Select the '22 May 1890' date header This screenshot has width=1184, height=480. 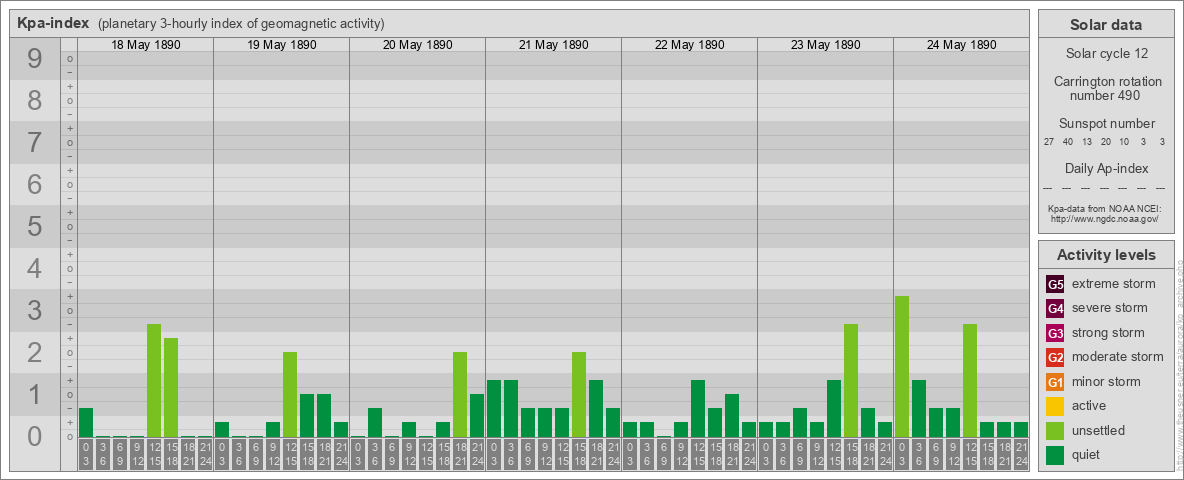point(689,45)
